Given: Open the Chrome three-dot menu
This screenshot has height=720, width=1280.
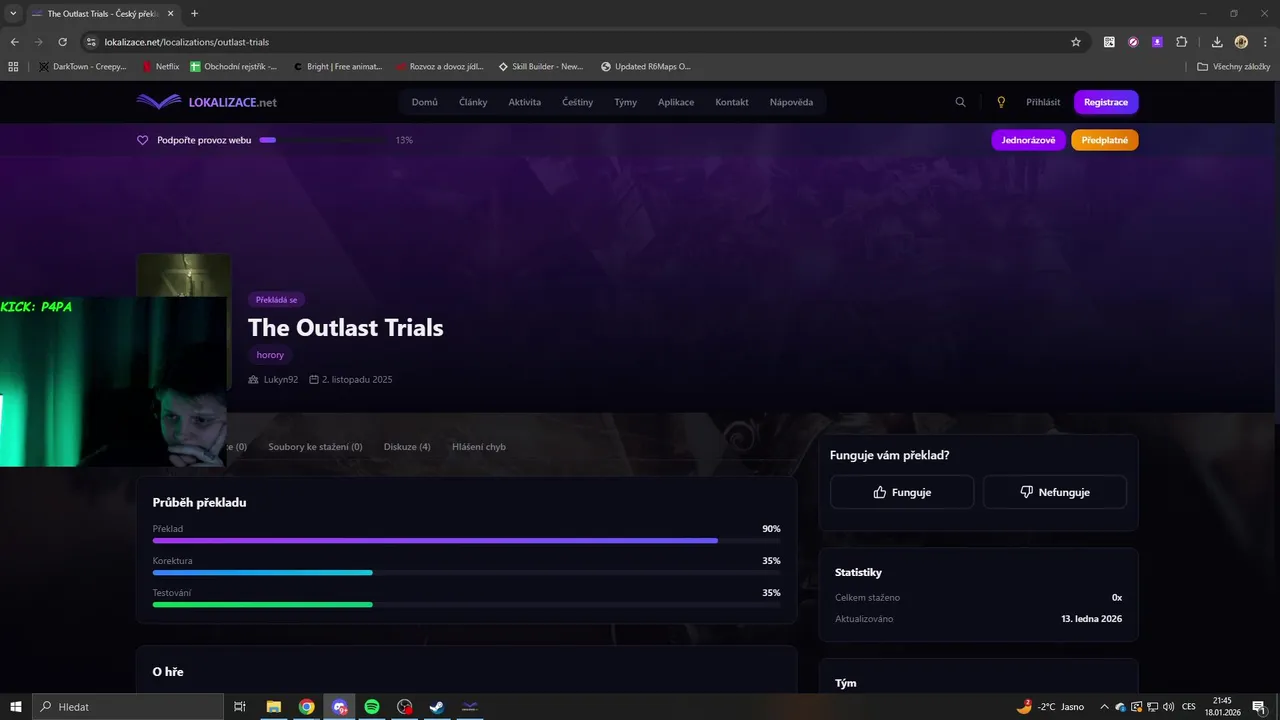Looking at the screenshot, I should (1263, 42).
